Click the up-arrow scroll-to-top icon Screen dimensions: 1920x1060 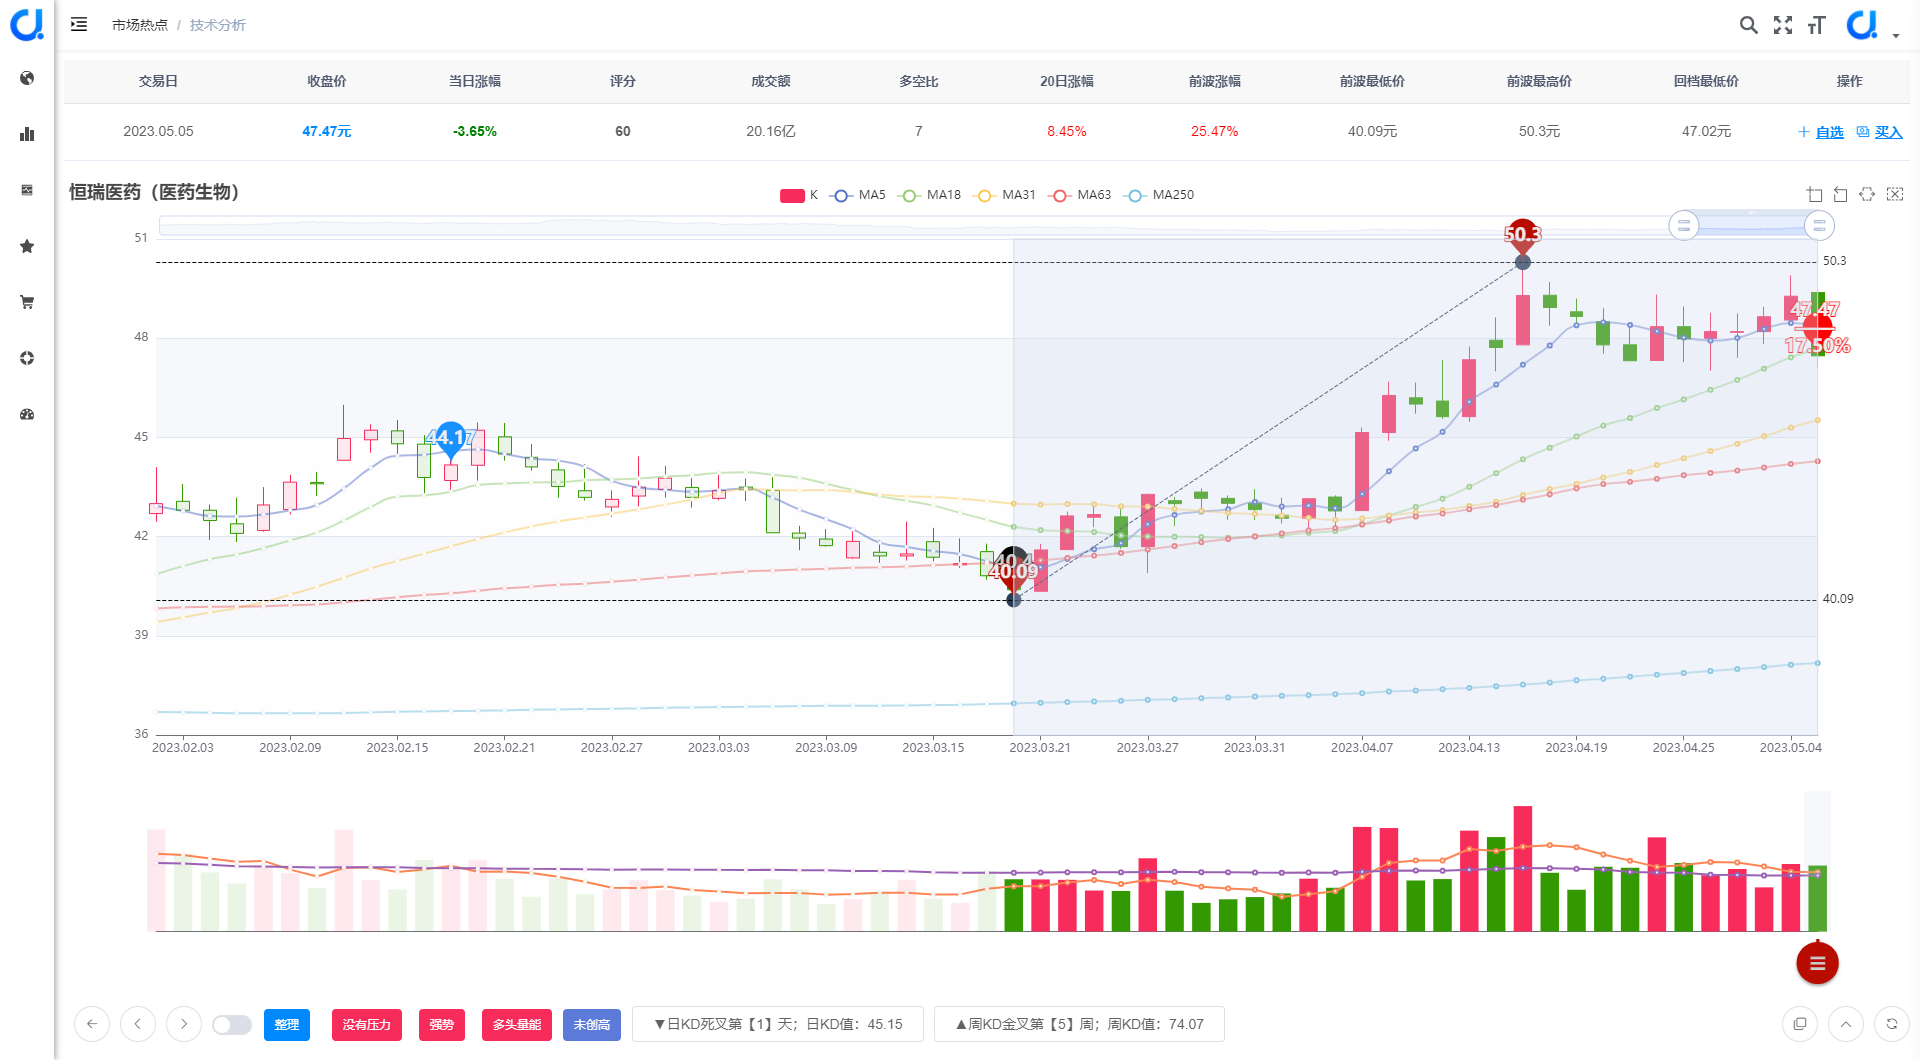pos(1846,1024)
